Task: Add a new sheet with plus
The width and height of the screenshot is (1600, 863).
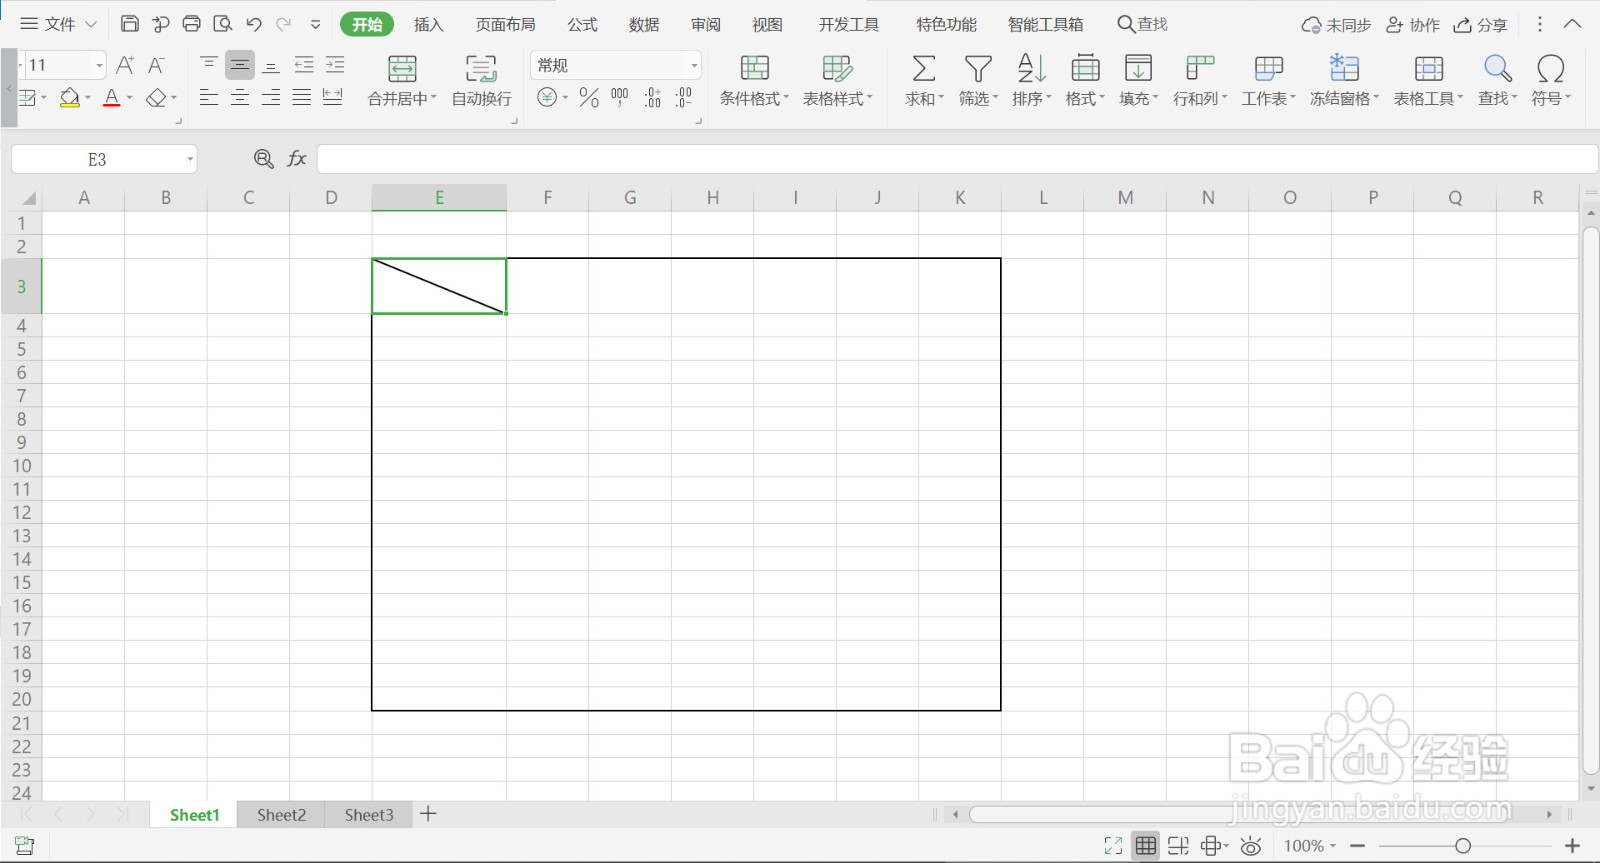Action: pos(428,814)
